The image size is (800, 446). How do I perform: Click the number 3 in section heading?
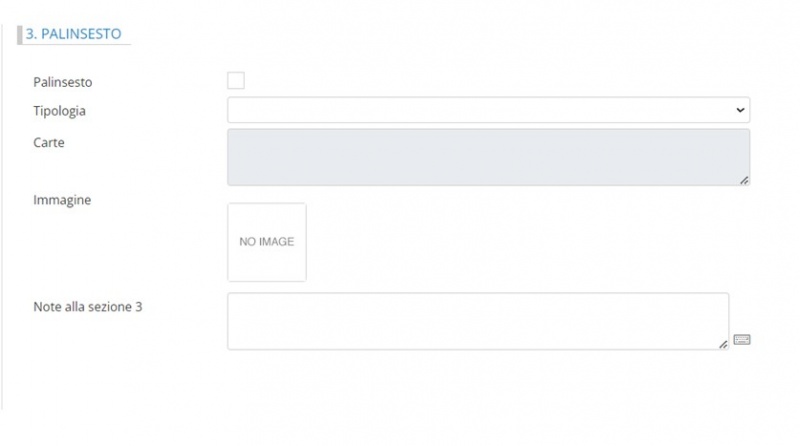coord(30,34)
